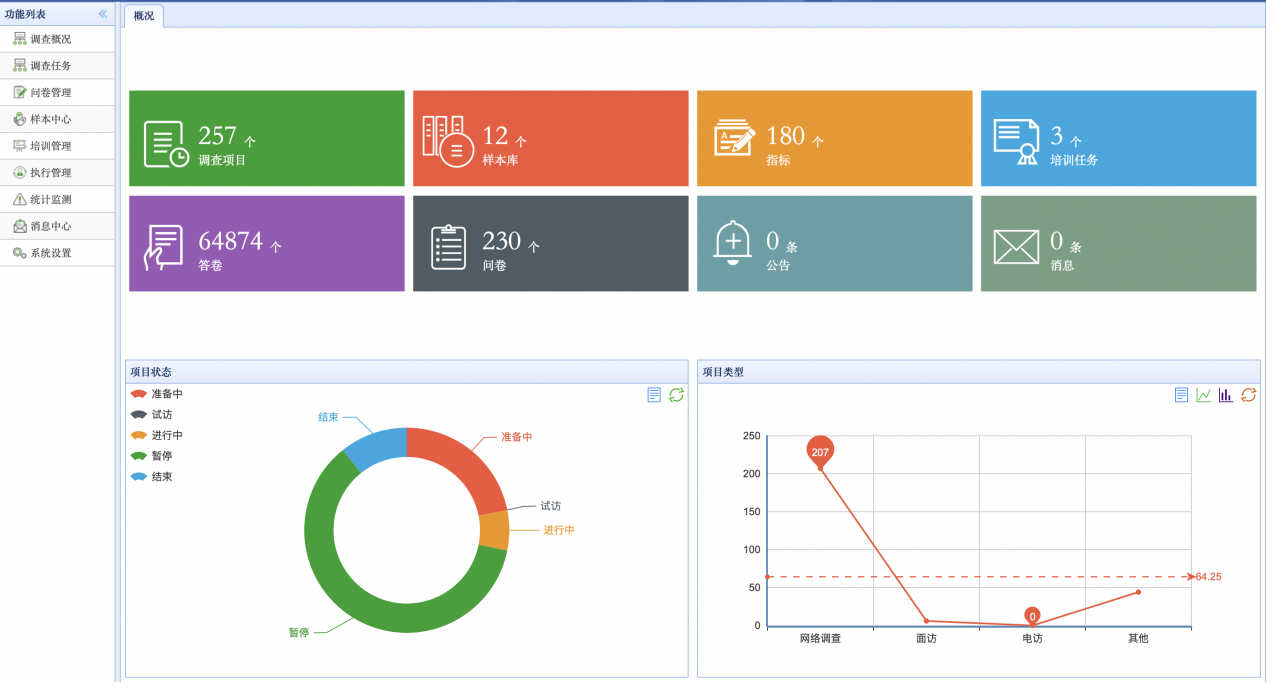This screenshot has height=687, width=1271.
Task: Expand 系统设置 in the sidebar
Action: coord(50,253)
